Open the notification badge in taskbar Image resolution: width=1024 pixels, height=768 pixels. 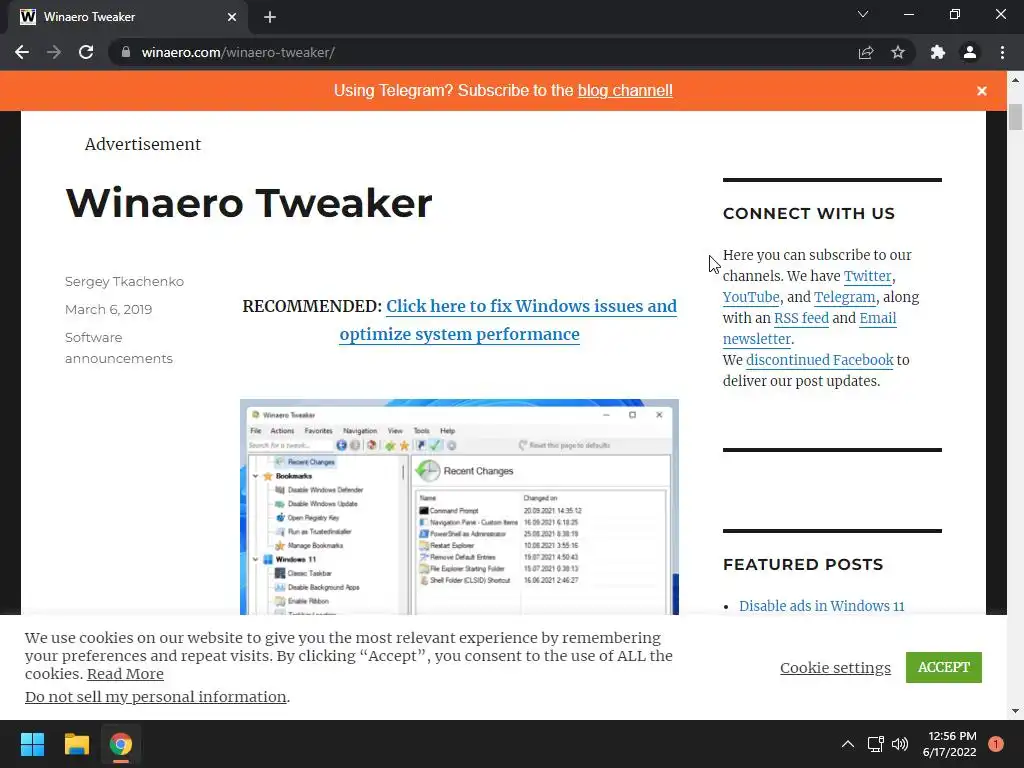click(996, 744)
